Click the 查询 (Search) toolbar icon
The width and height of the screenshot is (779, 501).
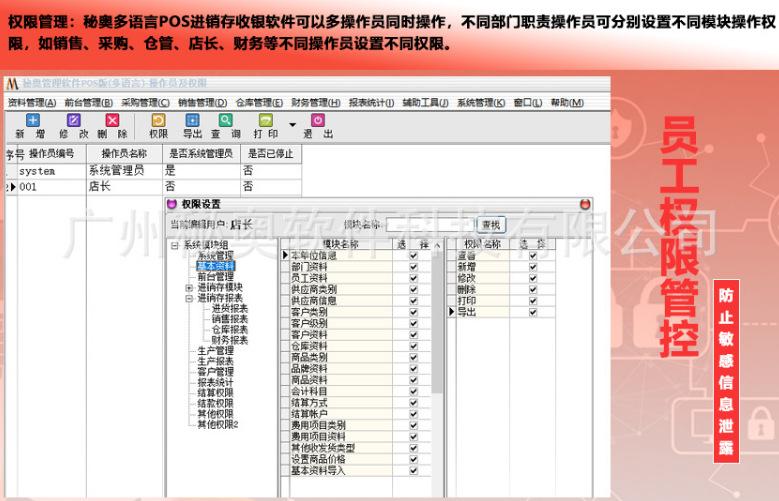click(226, 121)
